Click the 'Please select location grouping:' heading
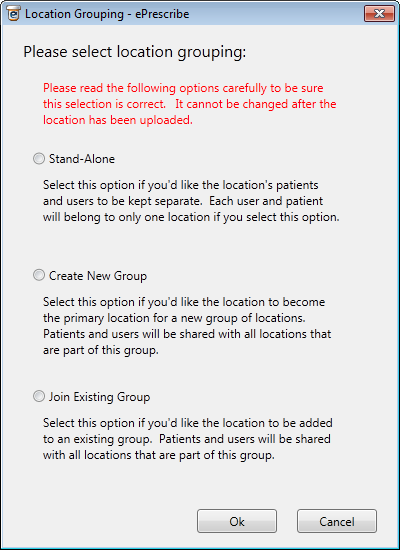The width and height of the screenshot is (400, 550). click(x=135, y=52)
